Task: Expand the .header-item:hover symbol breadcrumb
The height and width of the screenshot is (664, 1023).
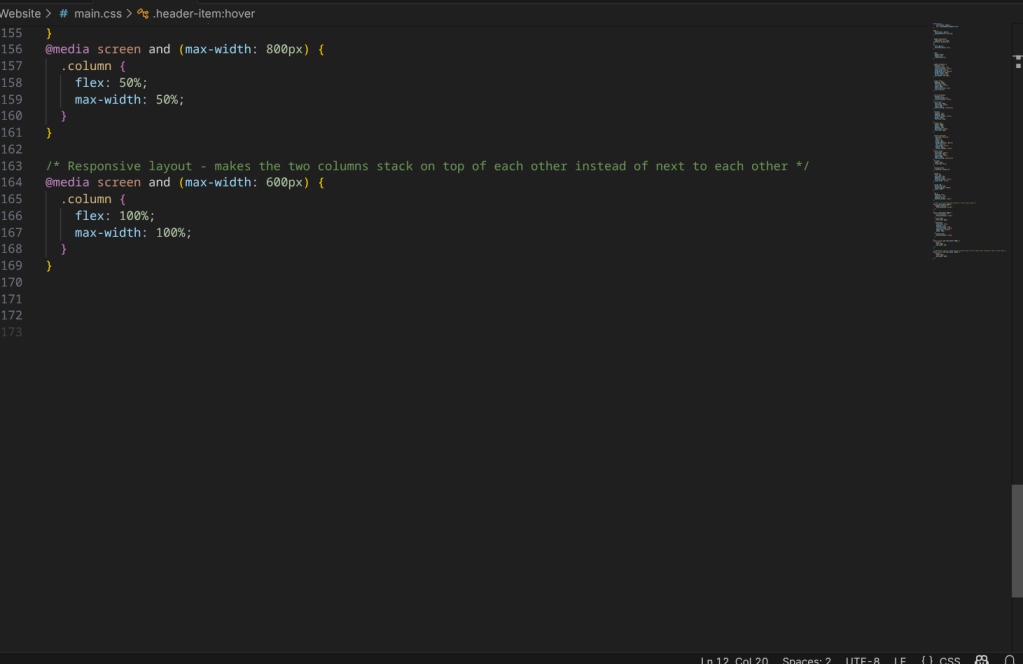Action: (x=204, y=14)
